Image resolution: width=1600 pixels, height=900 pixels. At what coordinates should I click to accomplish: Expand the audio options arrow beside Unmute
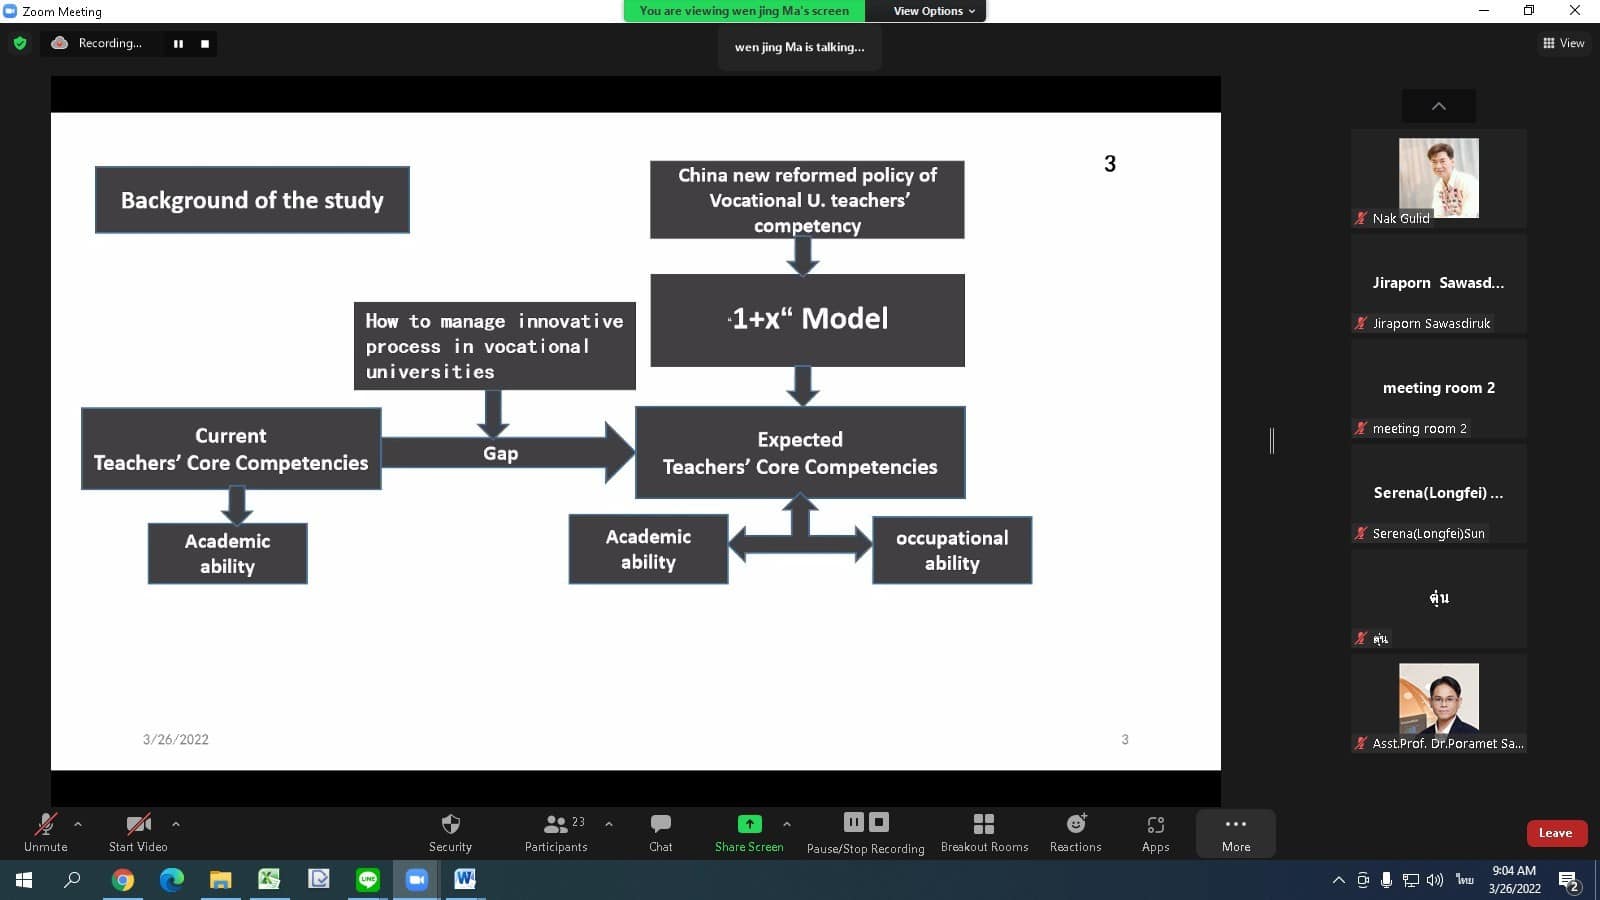point(78,824)
